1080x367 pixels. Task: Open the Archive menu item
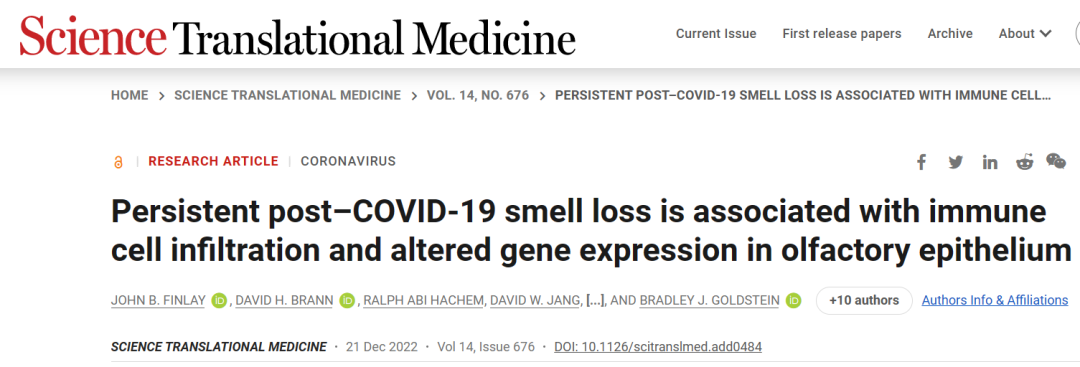950,34
